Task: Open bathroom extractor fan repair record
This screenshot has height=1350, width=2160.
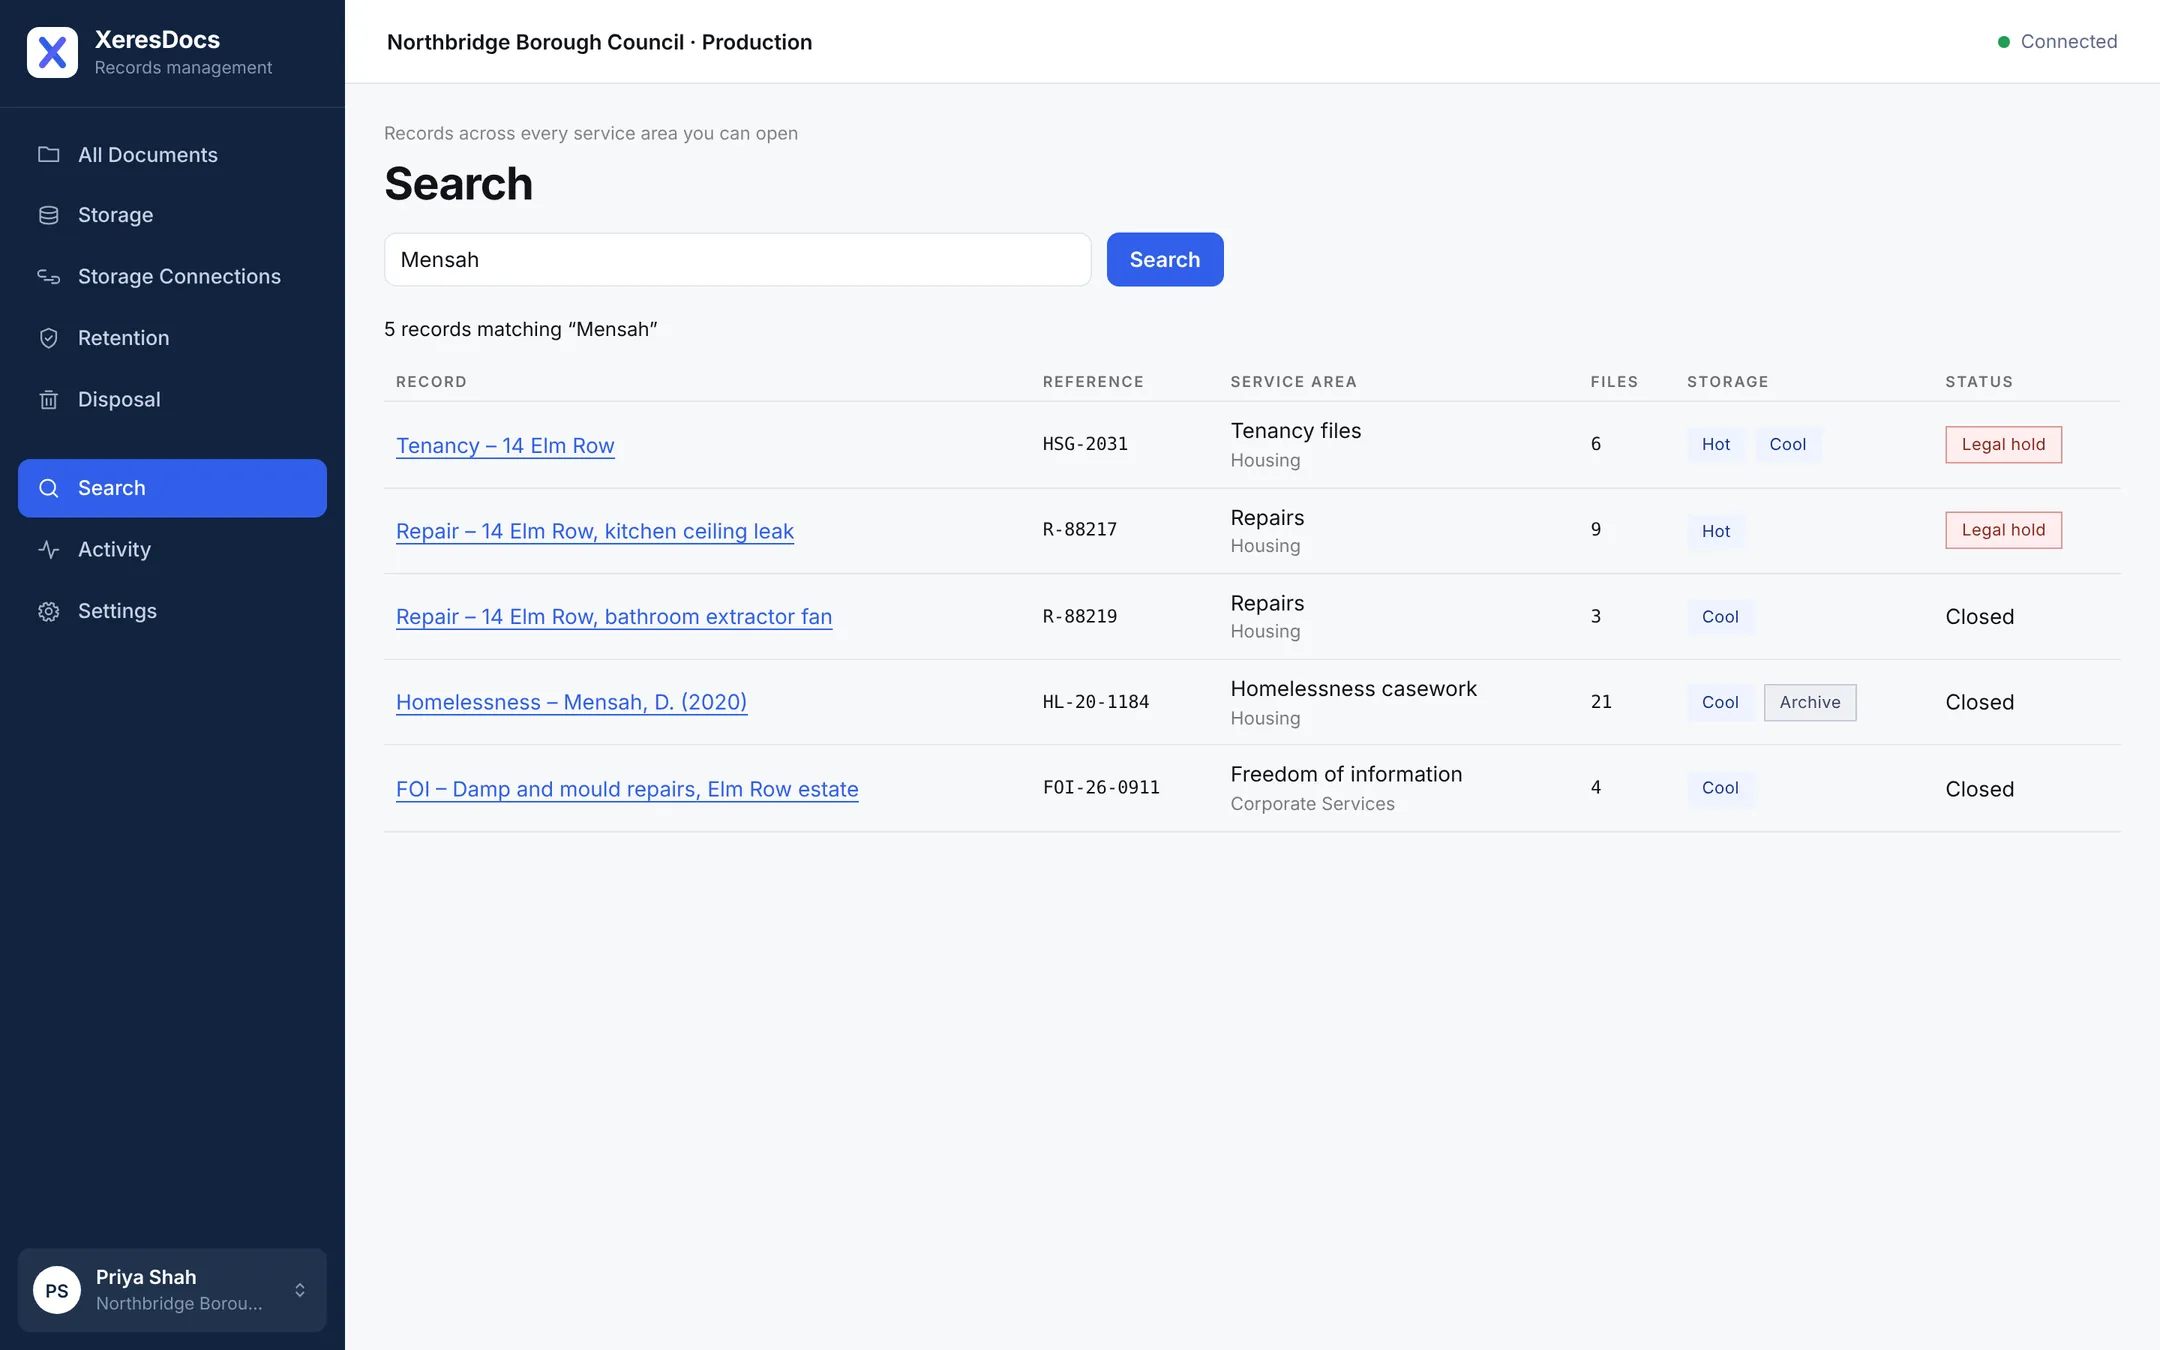Action: pyautogui.click(x=614, y=617)
